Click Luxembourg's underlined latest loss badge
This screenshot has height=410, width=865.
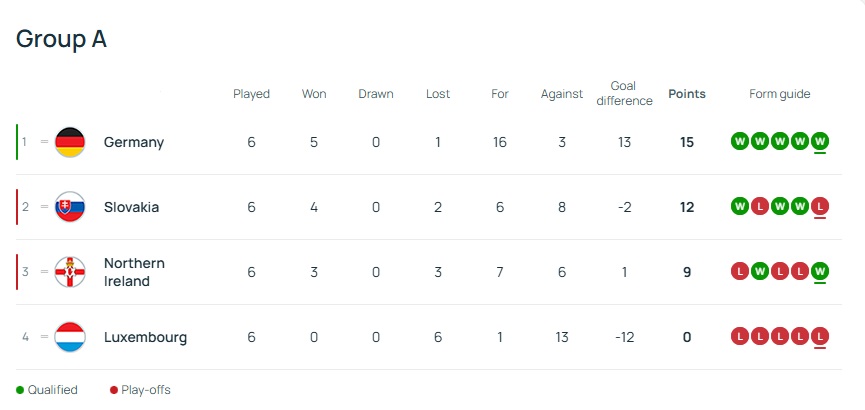pos(820,337)
